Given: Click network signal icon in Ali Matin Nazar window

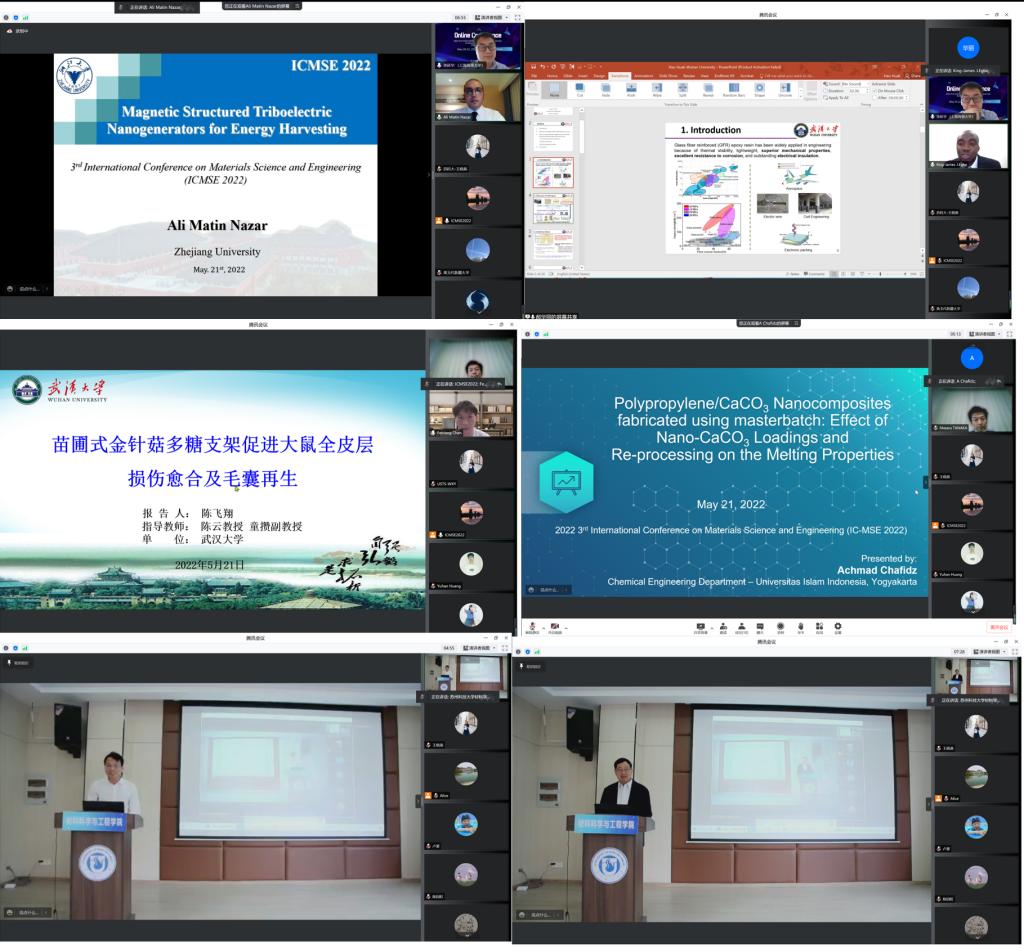Looking at the screenshot, I should coord(25,18).
